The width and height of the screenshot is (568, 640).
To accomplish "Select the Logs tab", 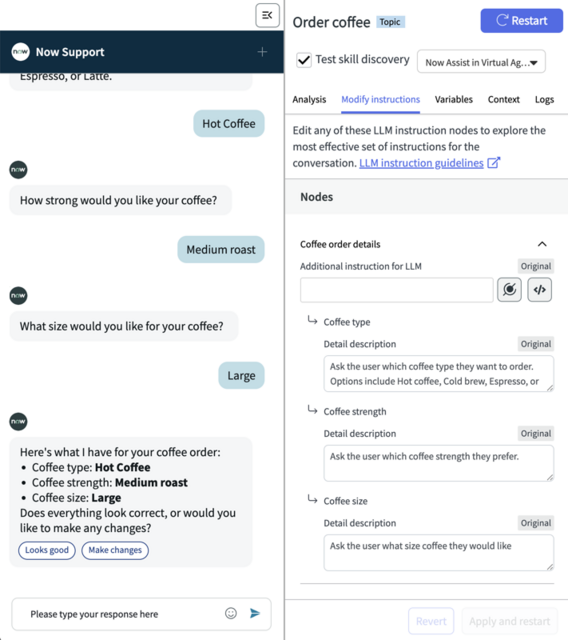I will [544, 100].
